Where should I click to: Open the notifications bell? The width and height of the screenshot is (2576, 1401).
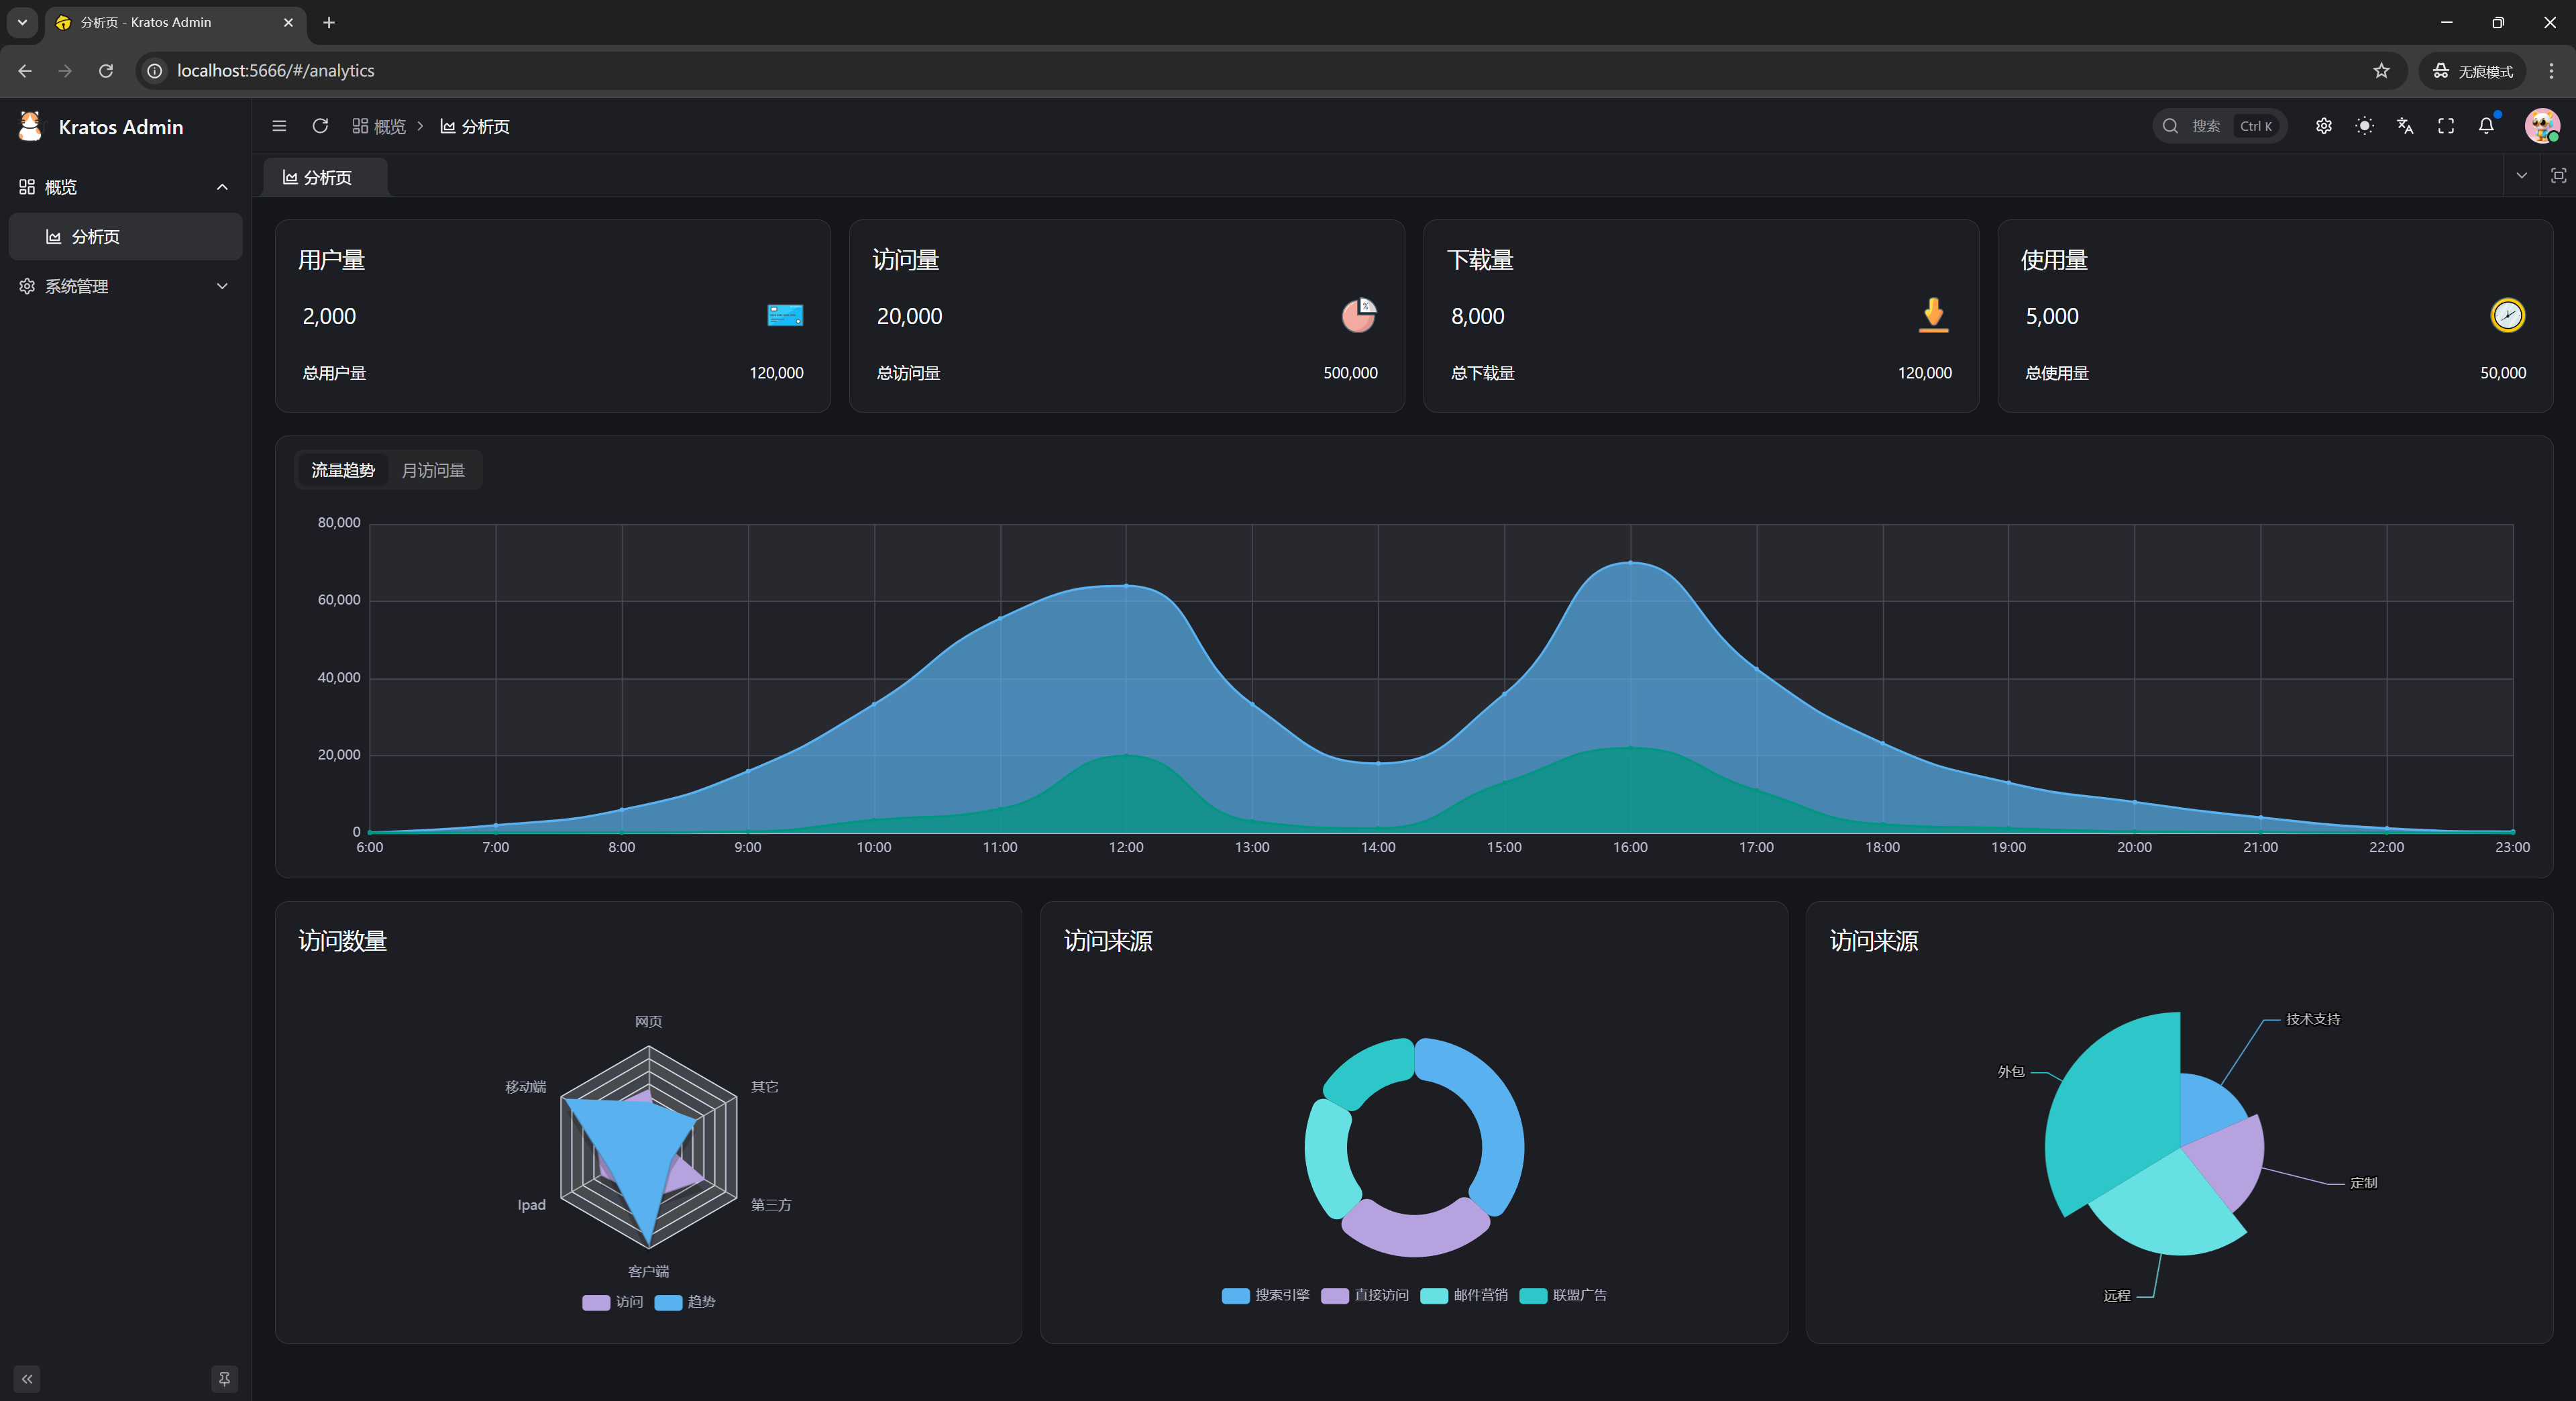(x=2486, y=126)
